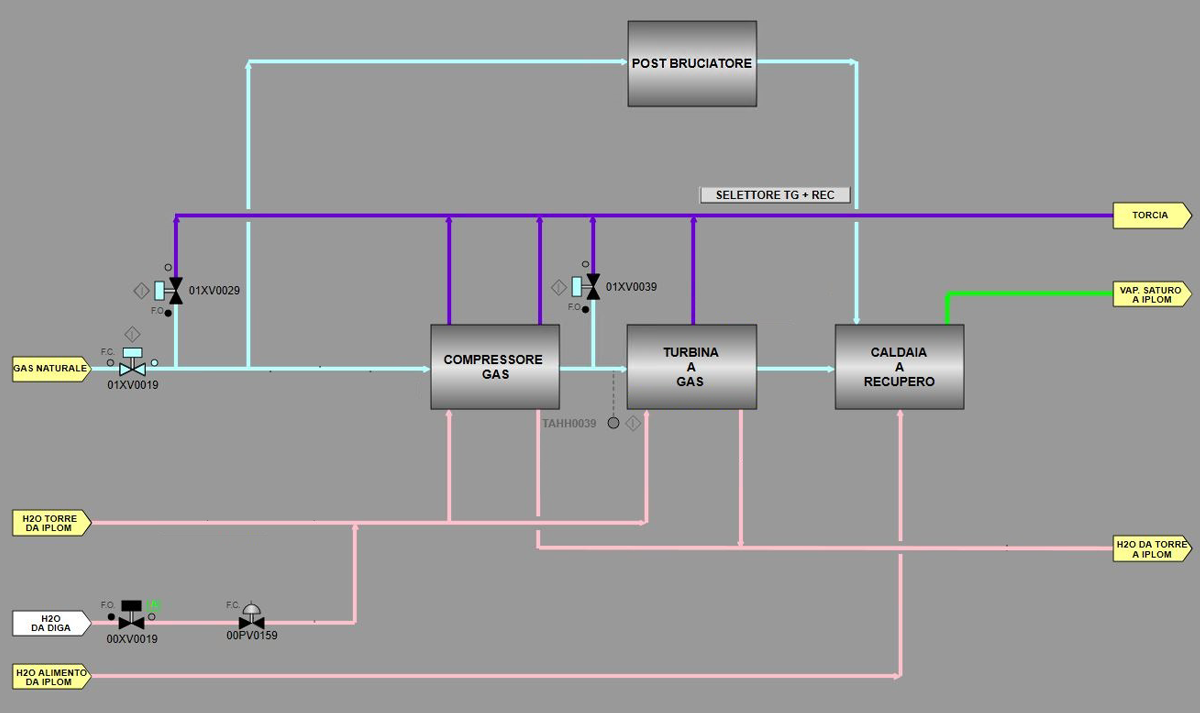Toggle F.C. indicator circle beside valve 01XV0019

point(110,363)
